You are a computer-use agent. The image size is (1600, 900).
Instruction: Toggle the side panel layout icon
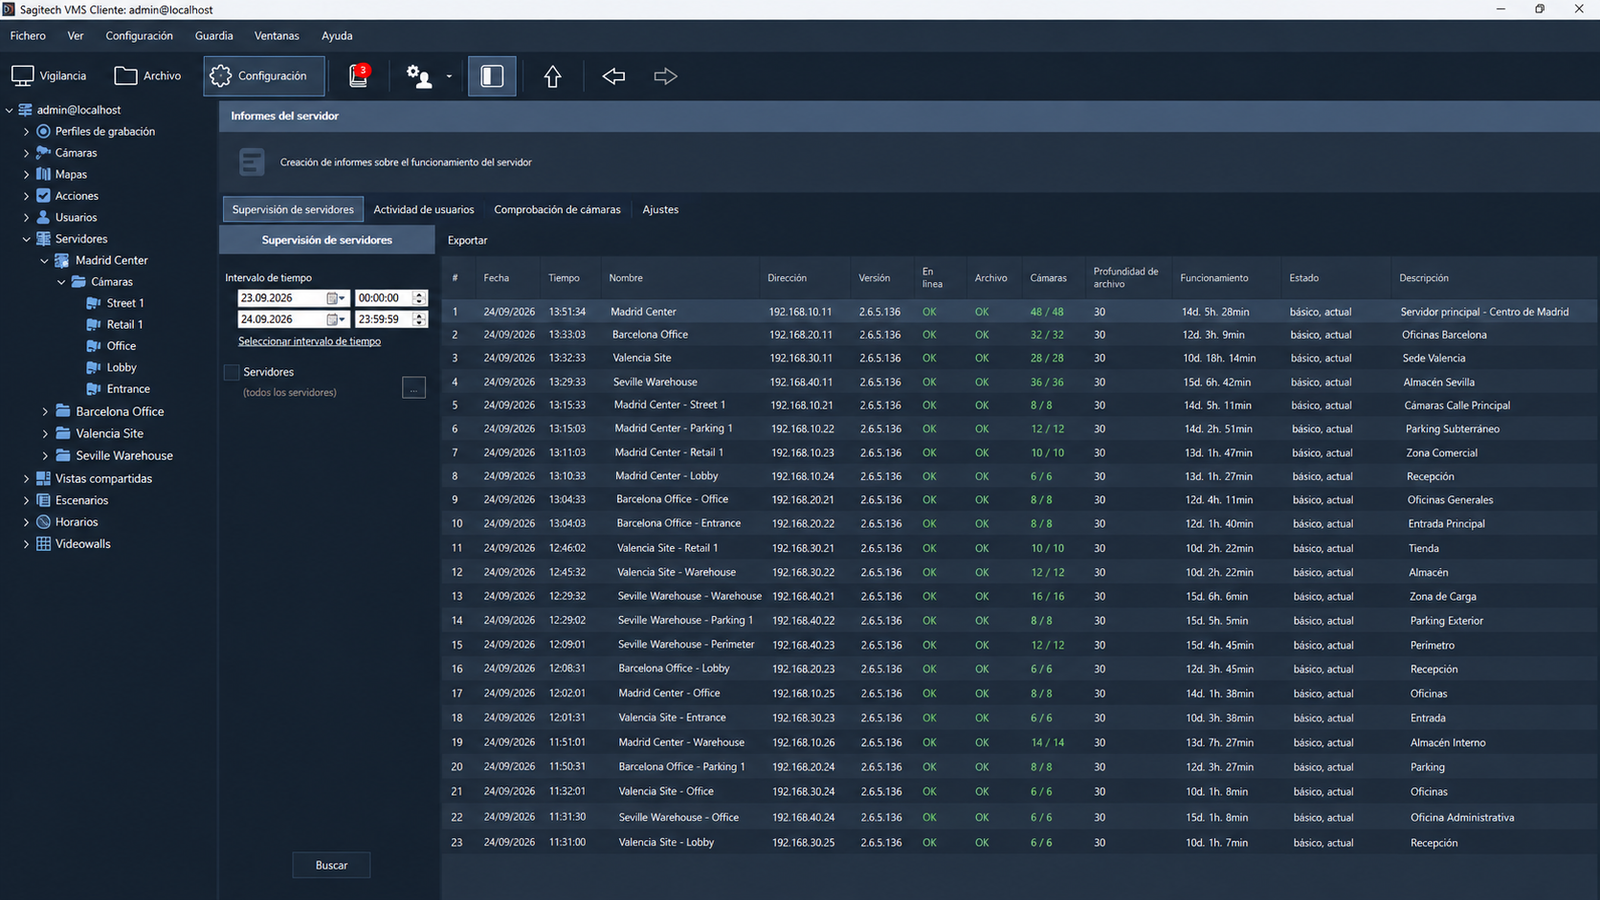tap(492, 76)
